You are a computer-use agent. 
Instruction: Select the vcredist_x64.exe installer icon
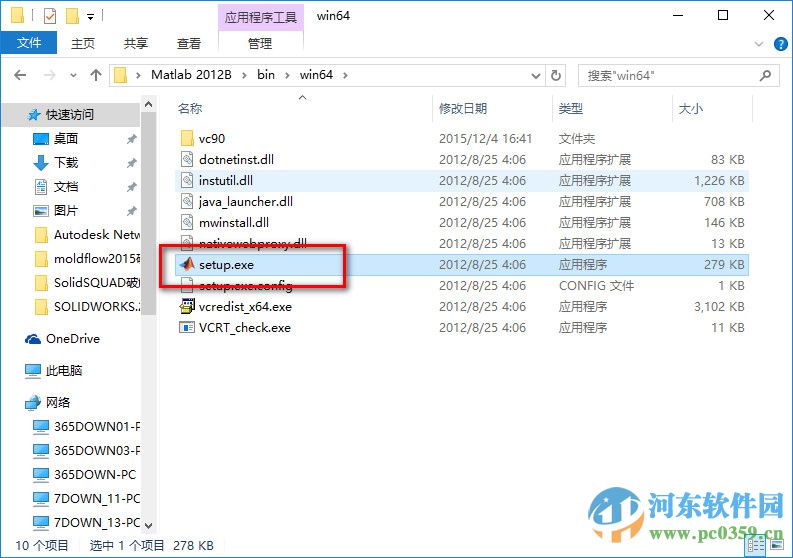187,306
